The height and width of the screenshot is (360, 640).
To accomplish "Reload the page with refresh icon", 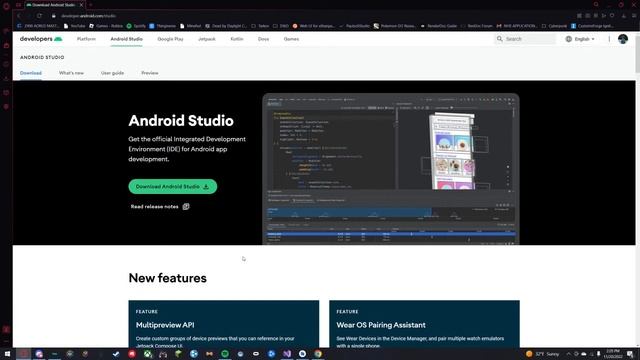I will (x=39, y=16).
